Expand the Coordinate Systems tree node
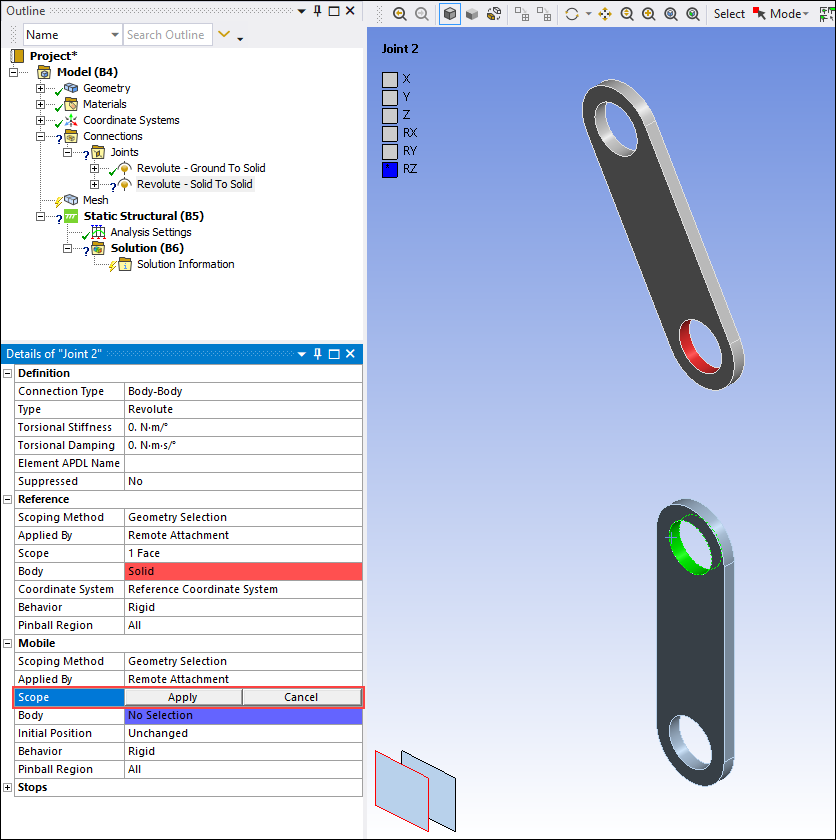This screenshot has height=840, width=836. click(x=40, y=120)
